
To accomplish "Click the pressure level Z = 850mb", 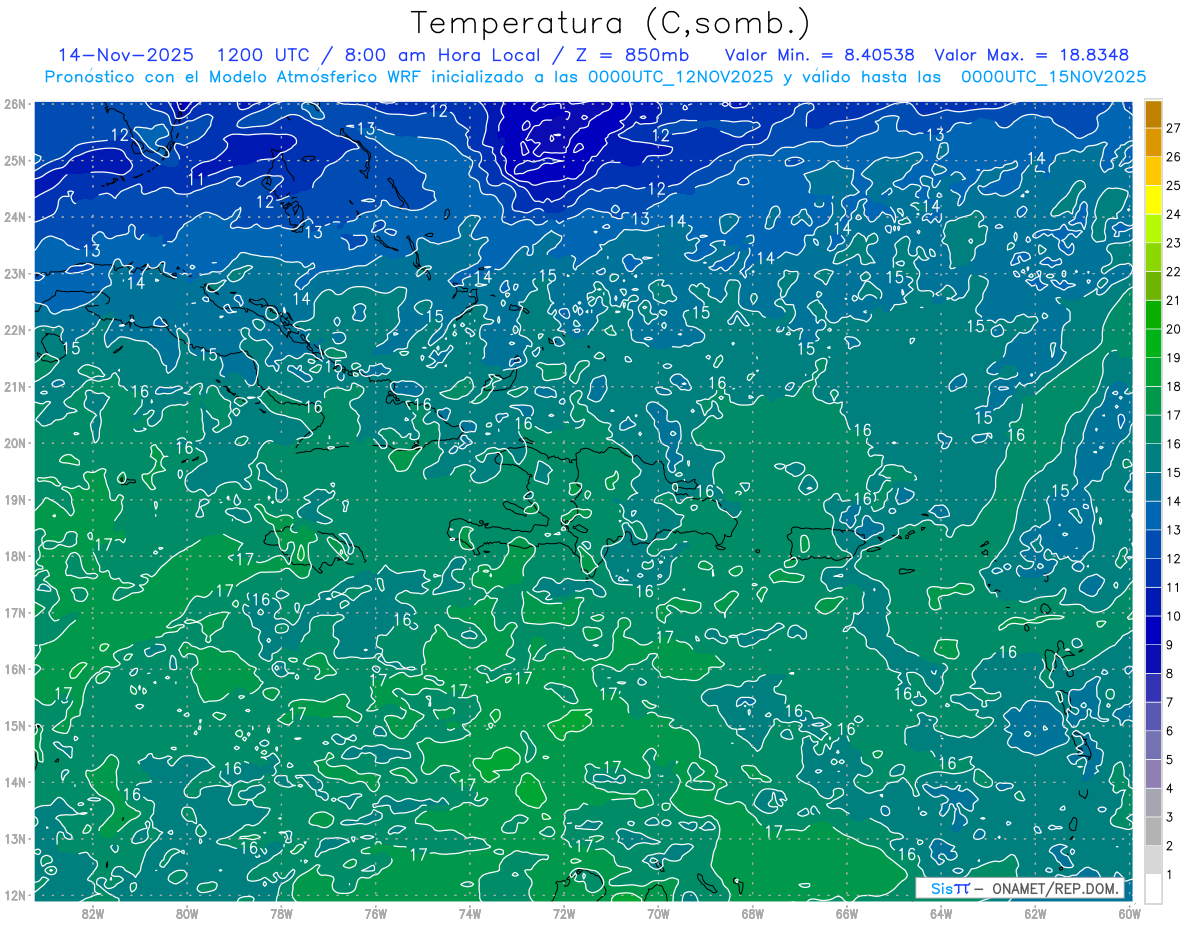I will [632, 54].
